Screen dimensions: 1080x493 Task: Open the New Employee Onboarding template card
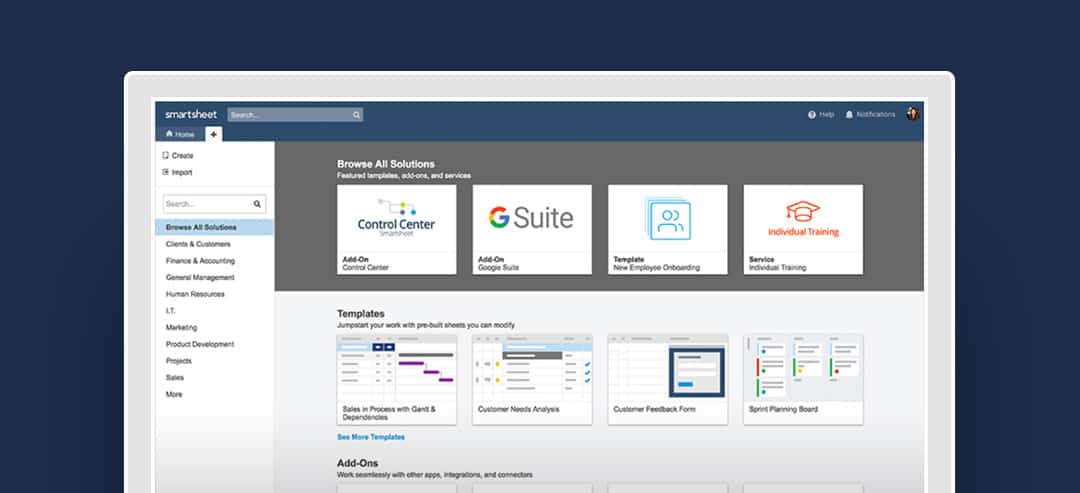[667, 229]
